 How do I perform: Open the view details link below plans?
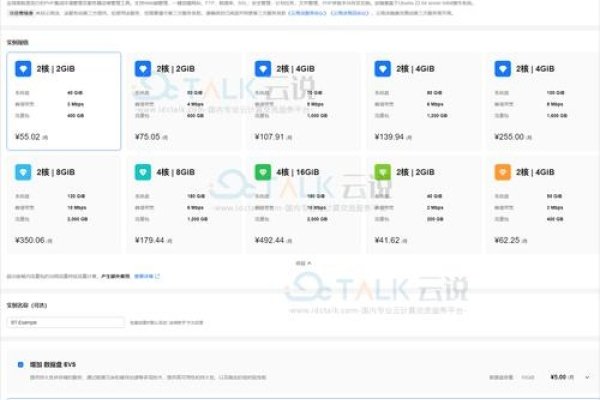(x=146, y=275)
